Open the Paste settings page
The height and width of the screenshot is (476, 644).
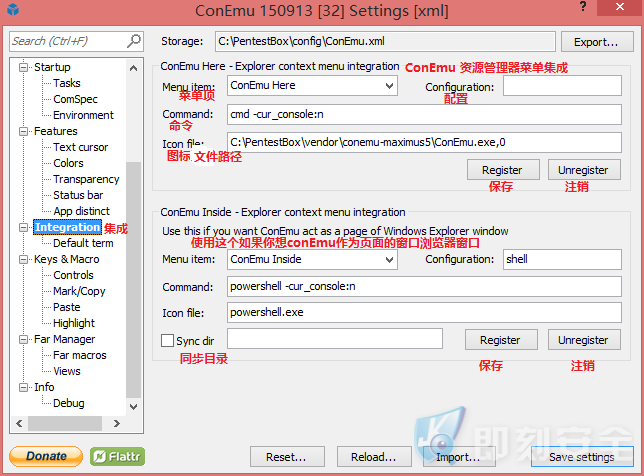(67, 307)
